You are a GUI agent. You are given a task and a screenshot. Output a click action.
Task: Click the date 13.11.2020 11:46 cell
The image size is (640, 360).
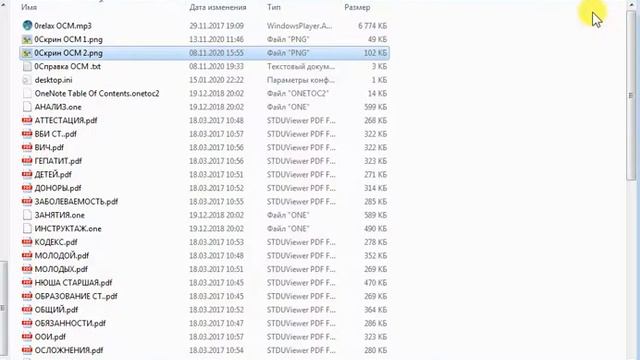(x=216, y=39)
